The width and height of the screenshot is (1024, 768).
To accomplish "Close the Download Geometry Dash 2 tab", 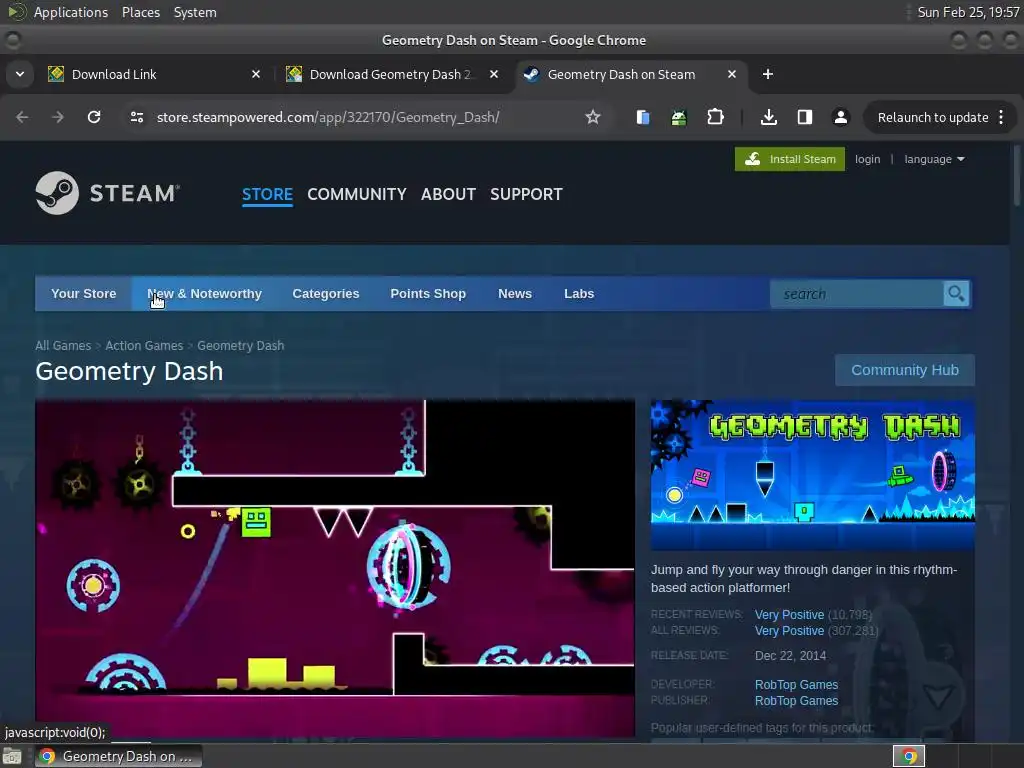I will pyautogui.click(x=494, y=74).
